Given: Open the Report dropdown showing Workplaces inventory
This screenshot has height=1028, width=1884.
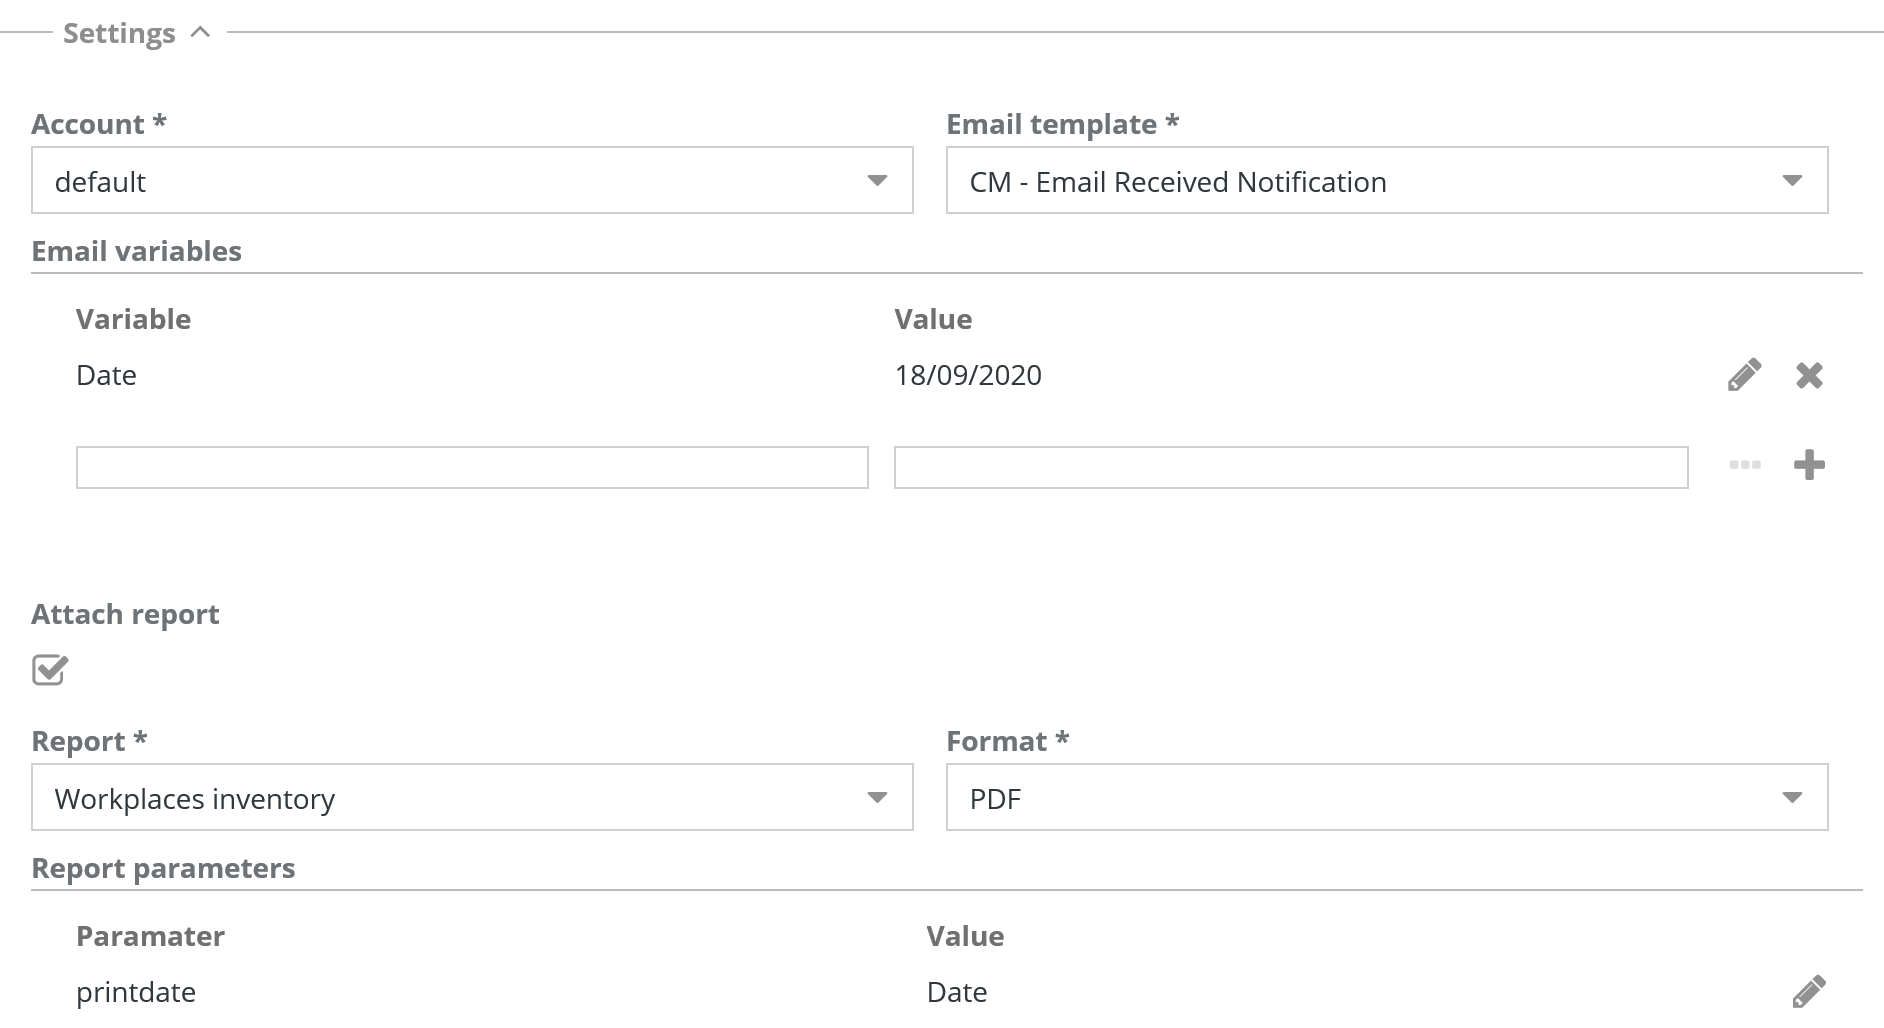Looking at the screenshot, I should (x=471, y=798).
